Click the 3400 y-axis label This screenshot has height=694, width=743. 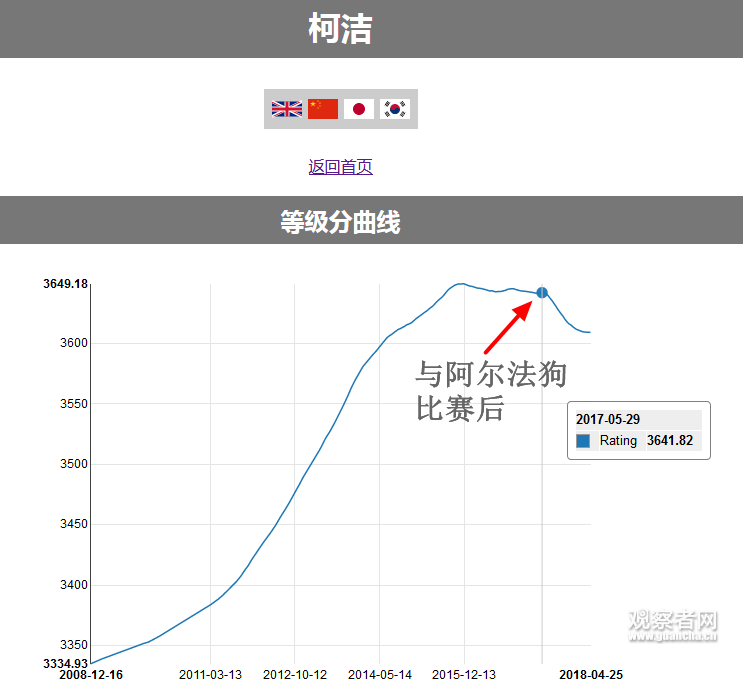pos(74,585)
